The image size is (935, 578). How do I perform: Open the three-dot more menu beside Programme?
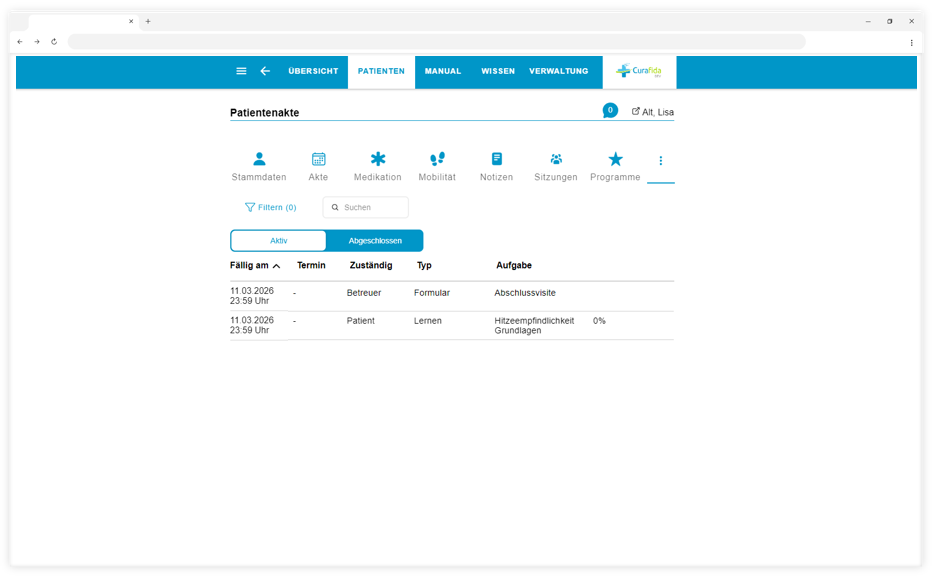661,160
